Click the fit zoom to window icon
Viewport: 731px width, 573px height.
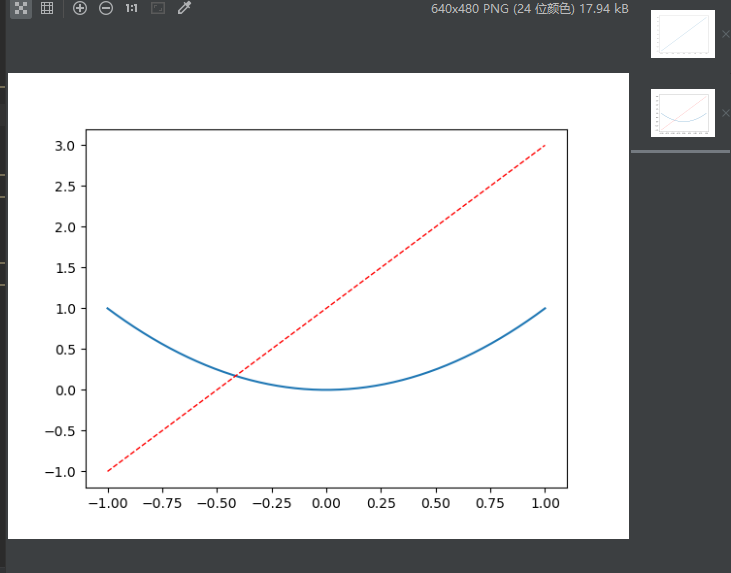[158, 8]
